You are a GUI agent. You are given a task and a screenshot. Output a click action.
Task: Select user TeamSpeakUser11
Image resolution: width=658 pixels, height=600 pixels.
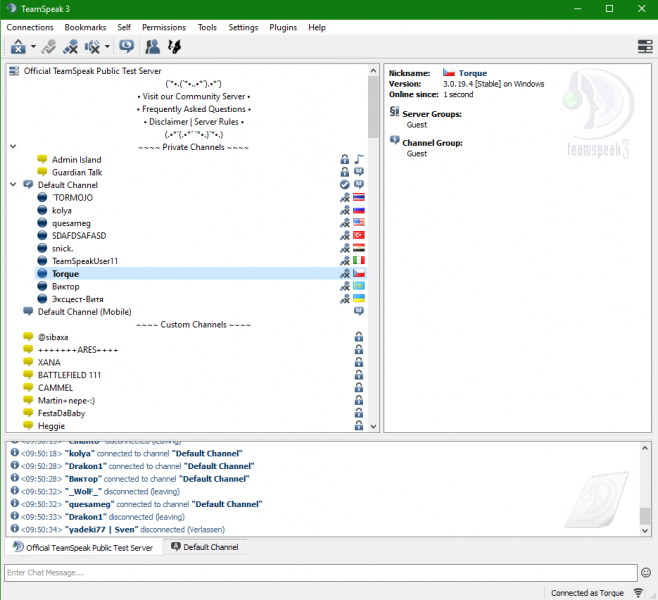click(85, 261)
